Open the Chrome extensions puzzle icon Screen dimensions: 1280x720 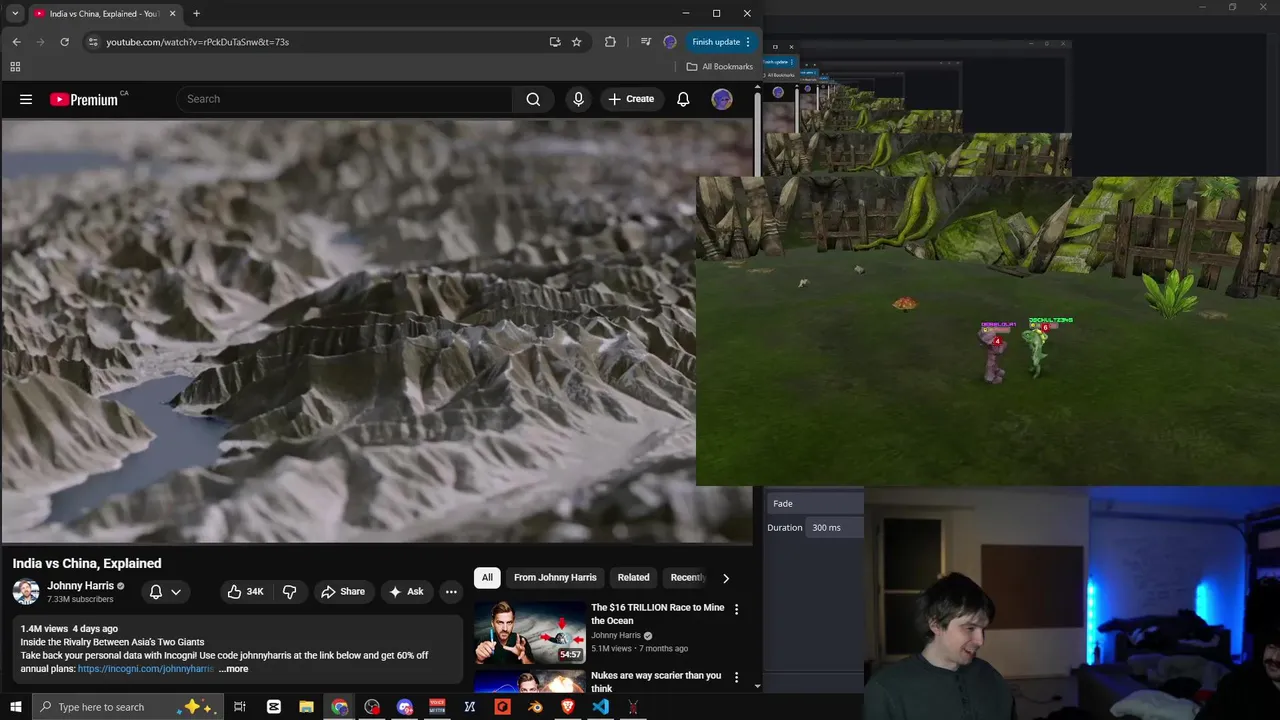pyautogui.click(x=610, y=42)
